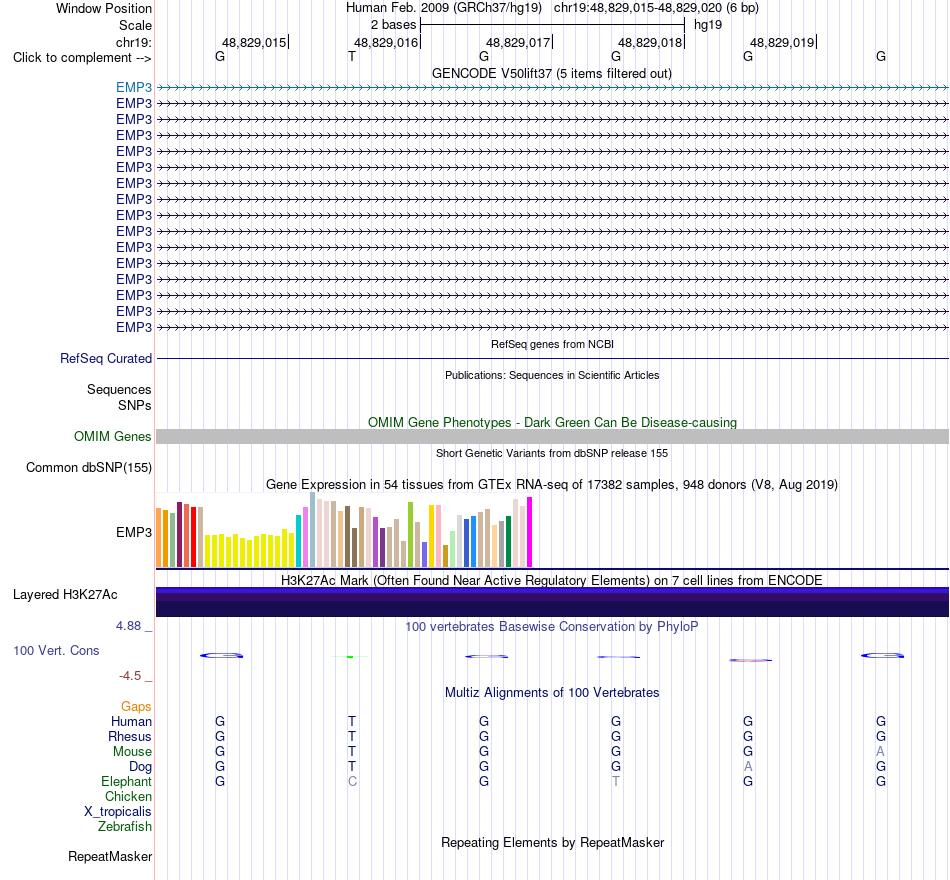Open the 'RefSeq genes from NCBI' track title
Screen dimensions: 950x880
point(552,344)
